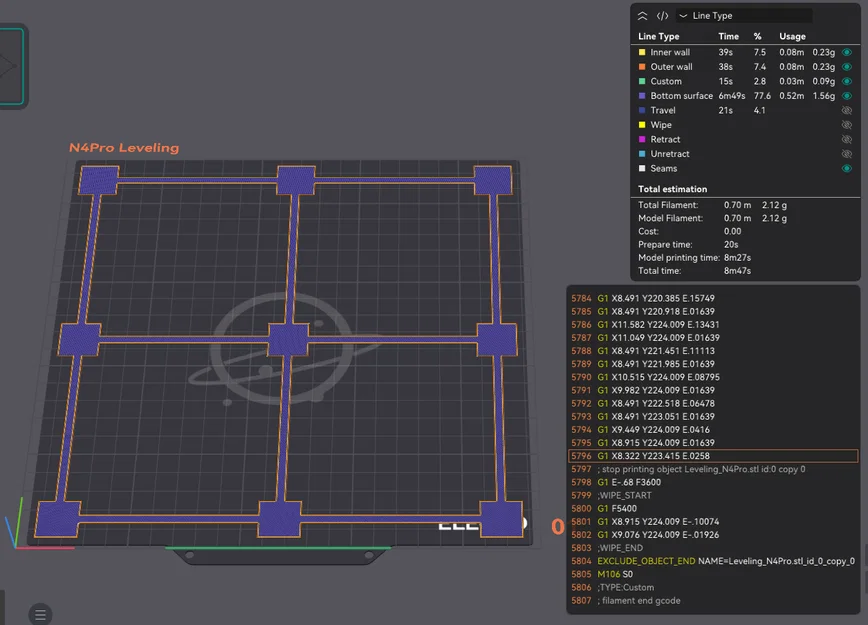This screenshot has width=868, height=625.
Task: Show Wipe lines via eye icon
Action: (846, 125)
